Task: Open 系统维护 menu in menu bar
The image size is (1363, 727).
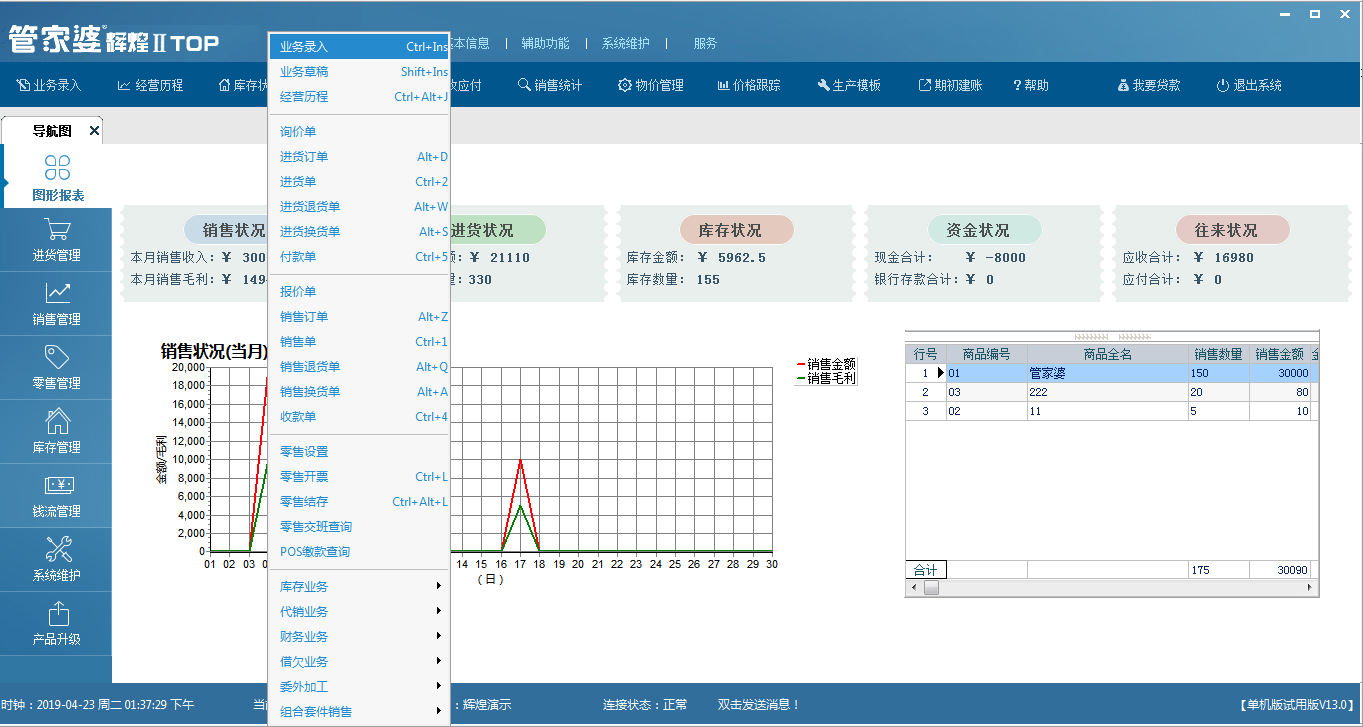Action: click(x=625, y=44)
